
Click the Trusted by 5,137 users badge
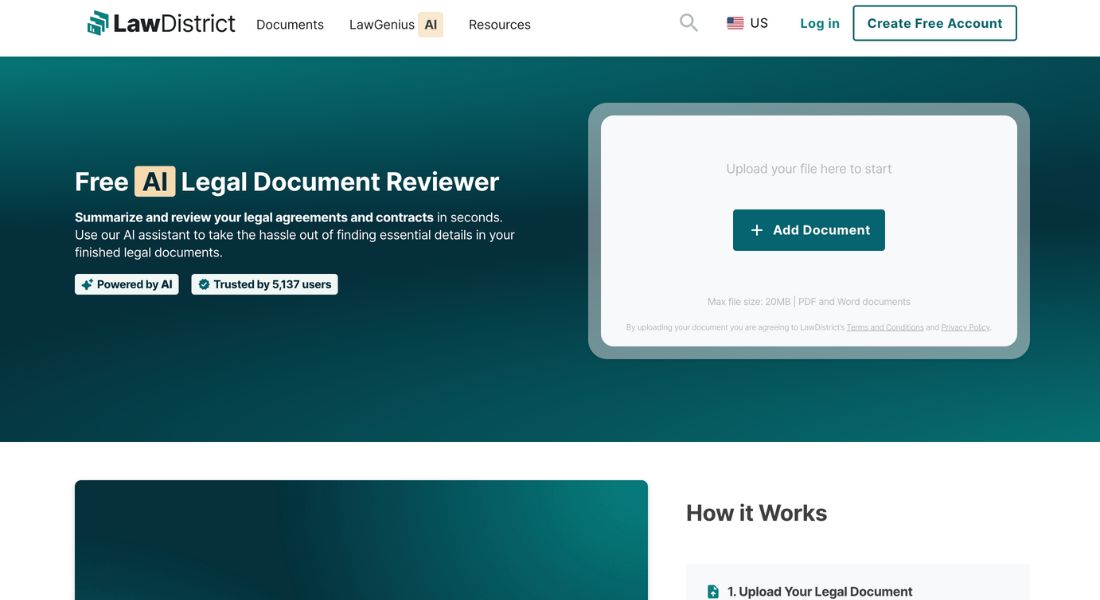pos(264,284)
